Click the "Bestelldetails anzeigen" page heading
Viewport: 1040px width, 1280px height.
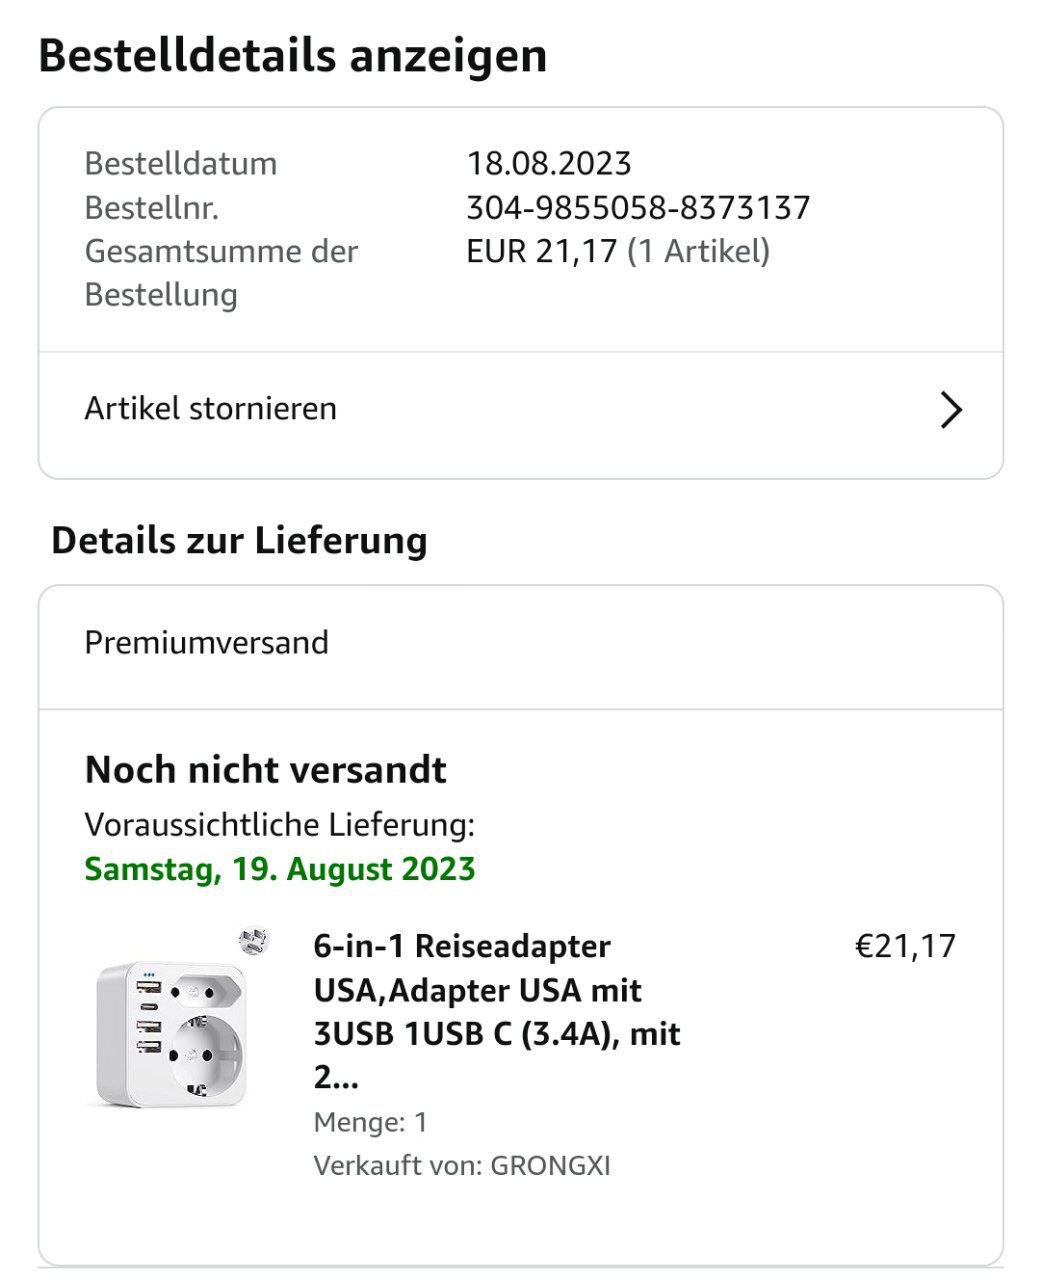pyautogui.click(x=292, y=56)
